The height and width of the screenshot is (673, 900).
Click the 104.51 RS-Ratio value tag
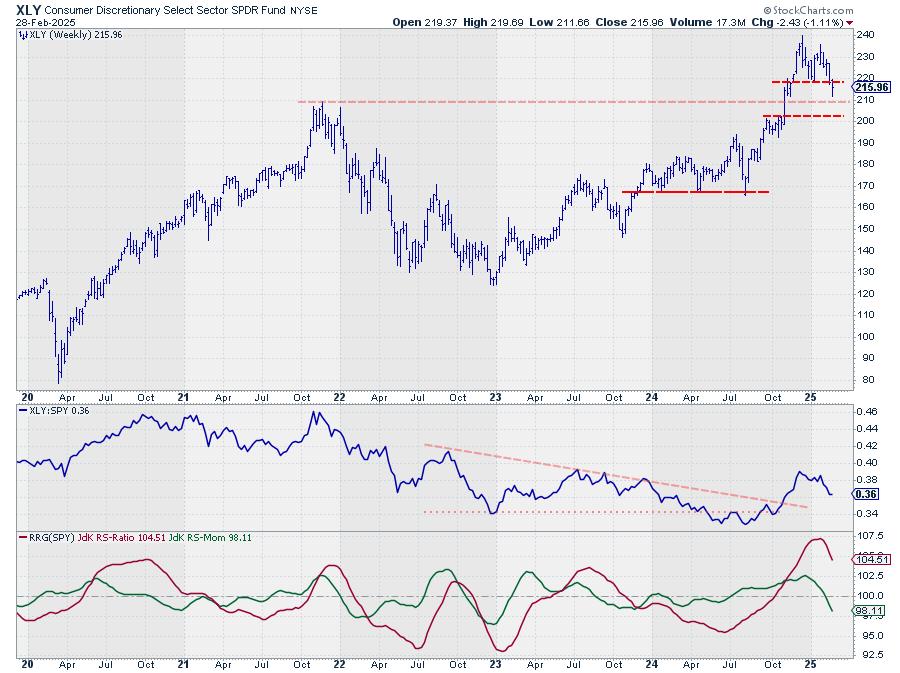(872, 560)
